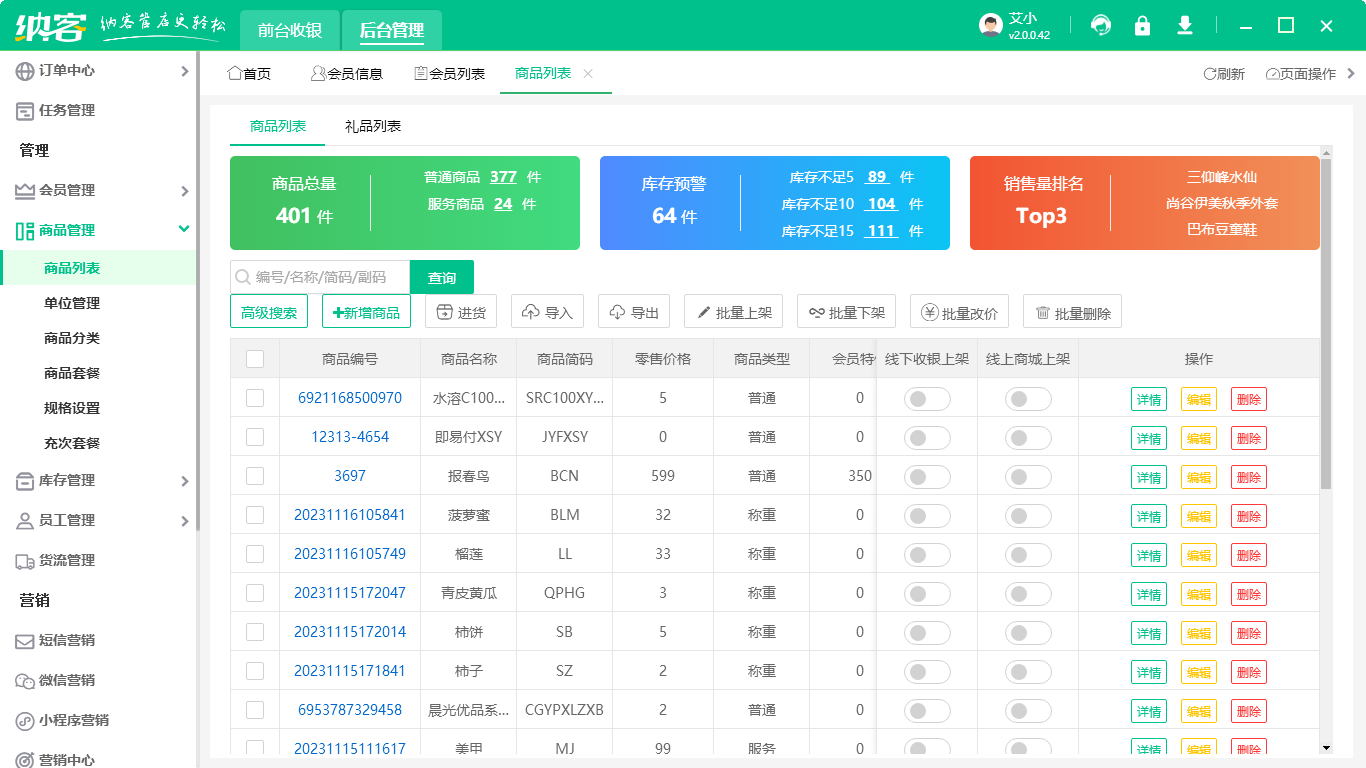Tick the checkbox for 报春鸟
Image resolution: width=1366 pixels, height=768 pixels.
[x=255, y=476]
